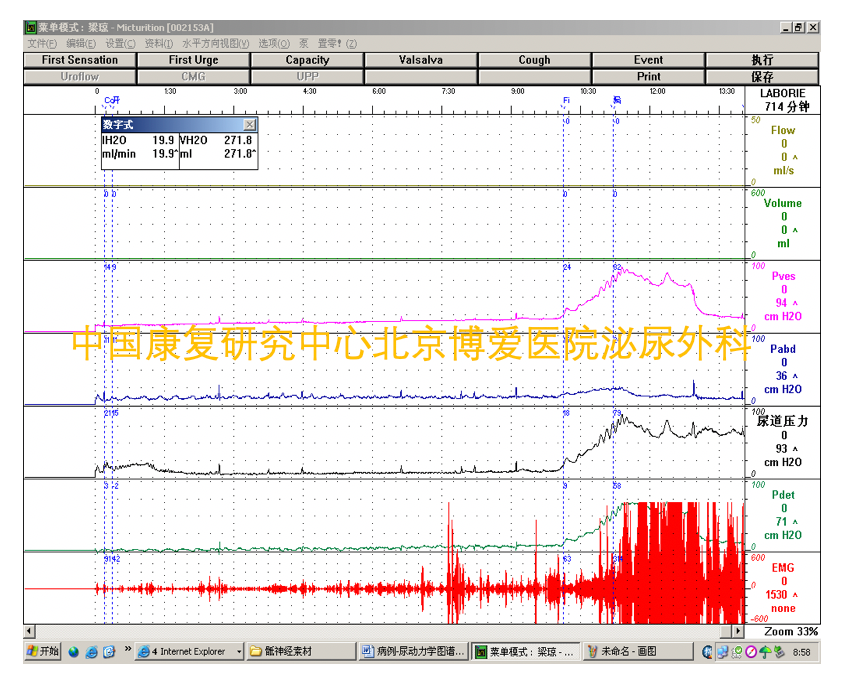Image resolution: width=846 pixels, height=684 pixels.
Task: Select the EMG channel label
Action: pyautogui.click(x=783, y=567)
